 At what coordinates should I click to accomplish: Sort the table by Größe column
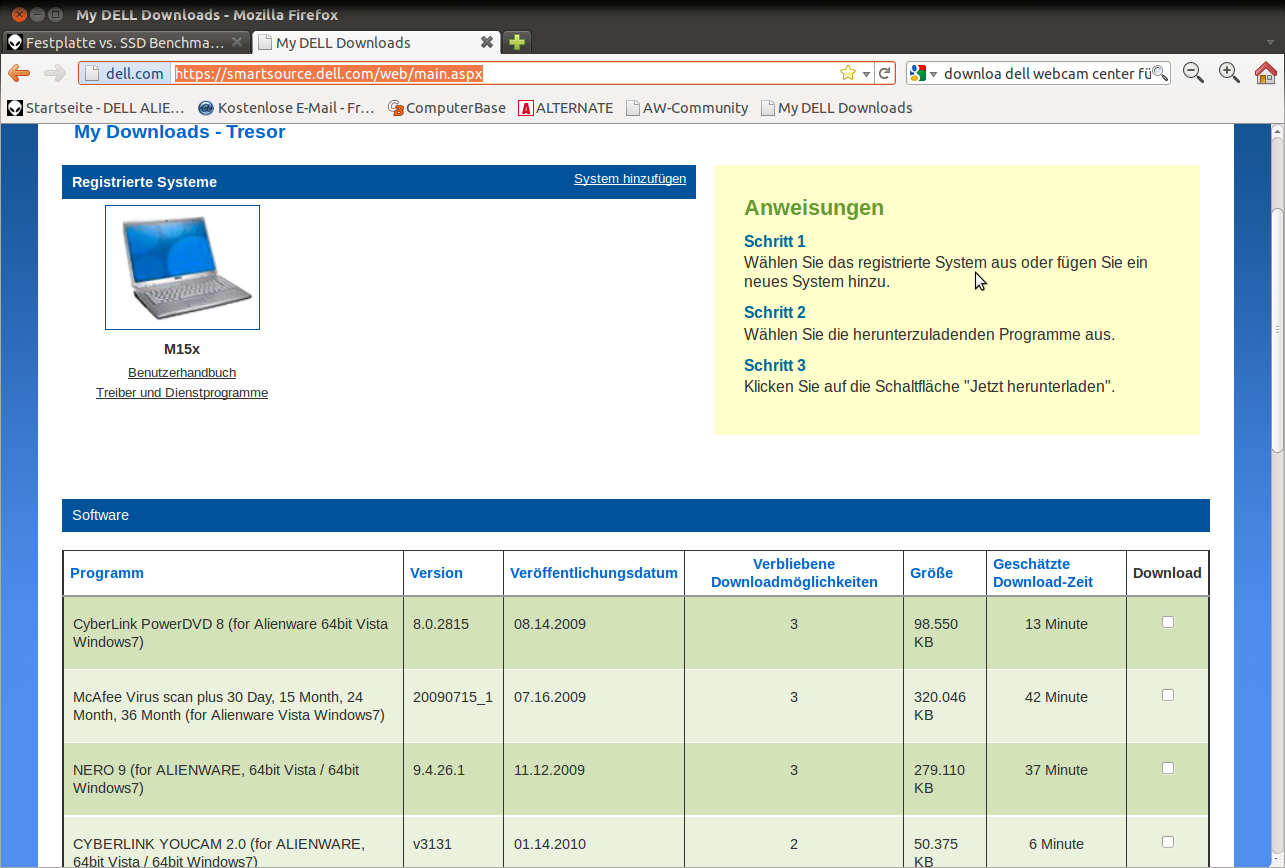click(931, 573)
